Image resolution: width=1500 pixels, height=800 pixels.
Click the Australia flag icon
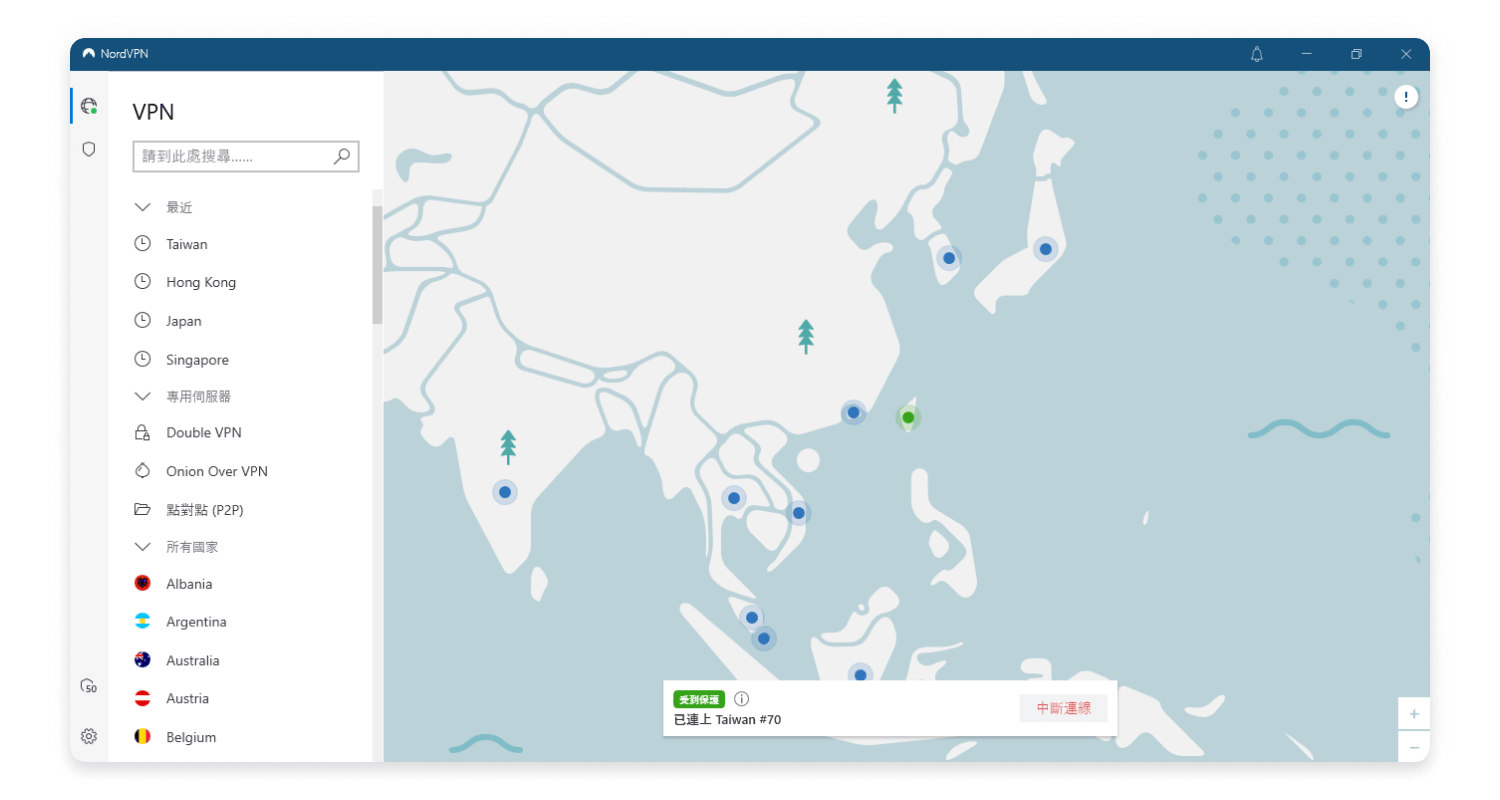[x=142, y=660]
